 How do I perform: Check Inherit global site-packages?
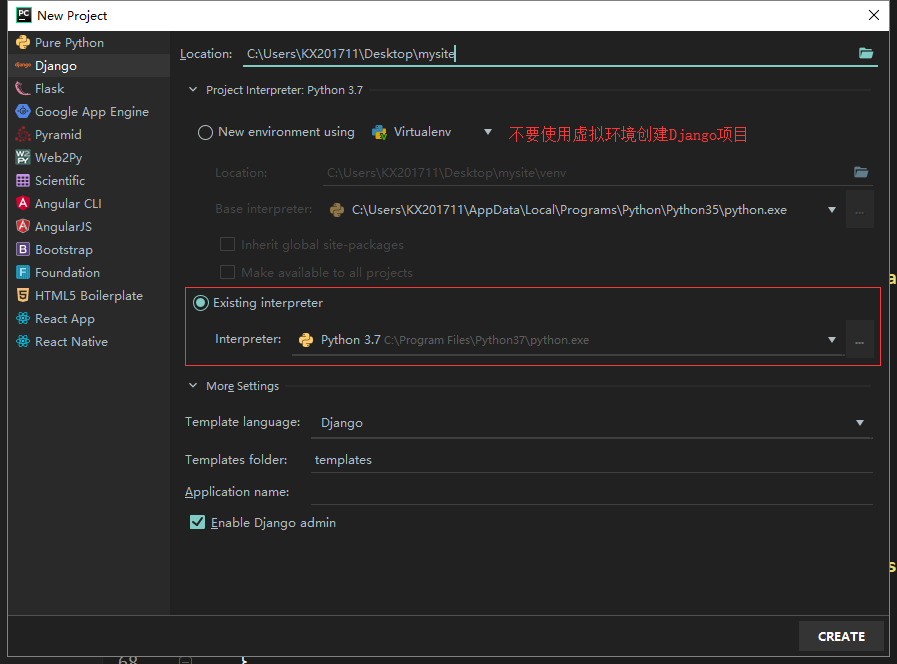pos(227,244)
